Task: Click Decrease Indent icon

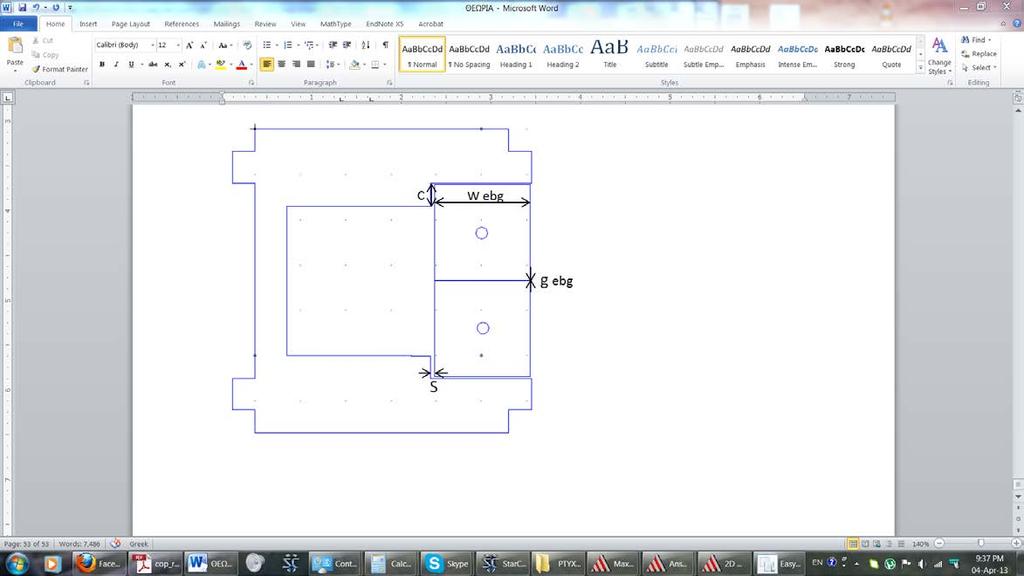Action: pyautogui.click(x=332, y=44)
